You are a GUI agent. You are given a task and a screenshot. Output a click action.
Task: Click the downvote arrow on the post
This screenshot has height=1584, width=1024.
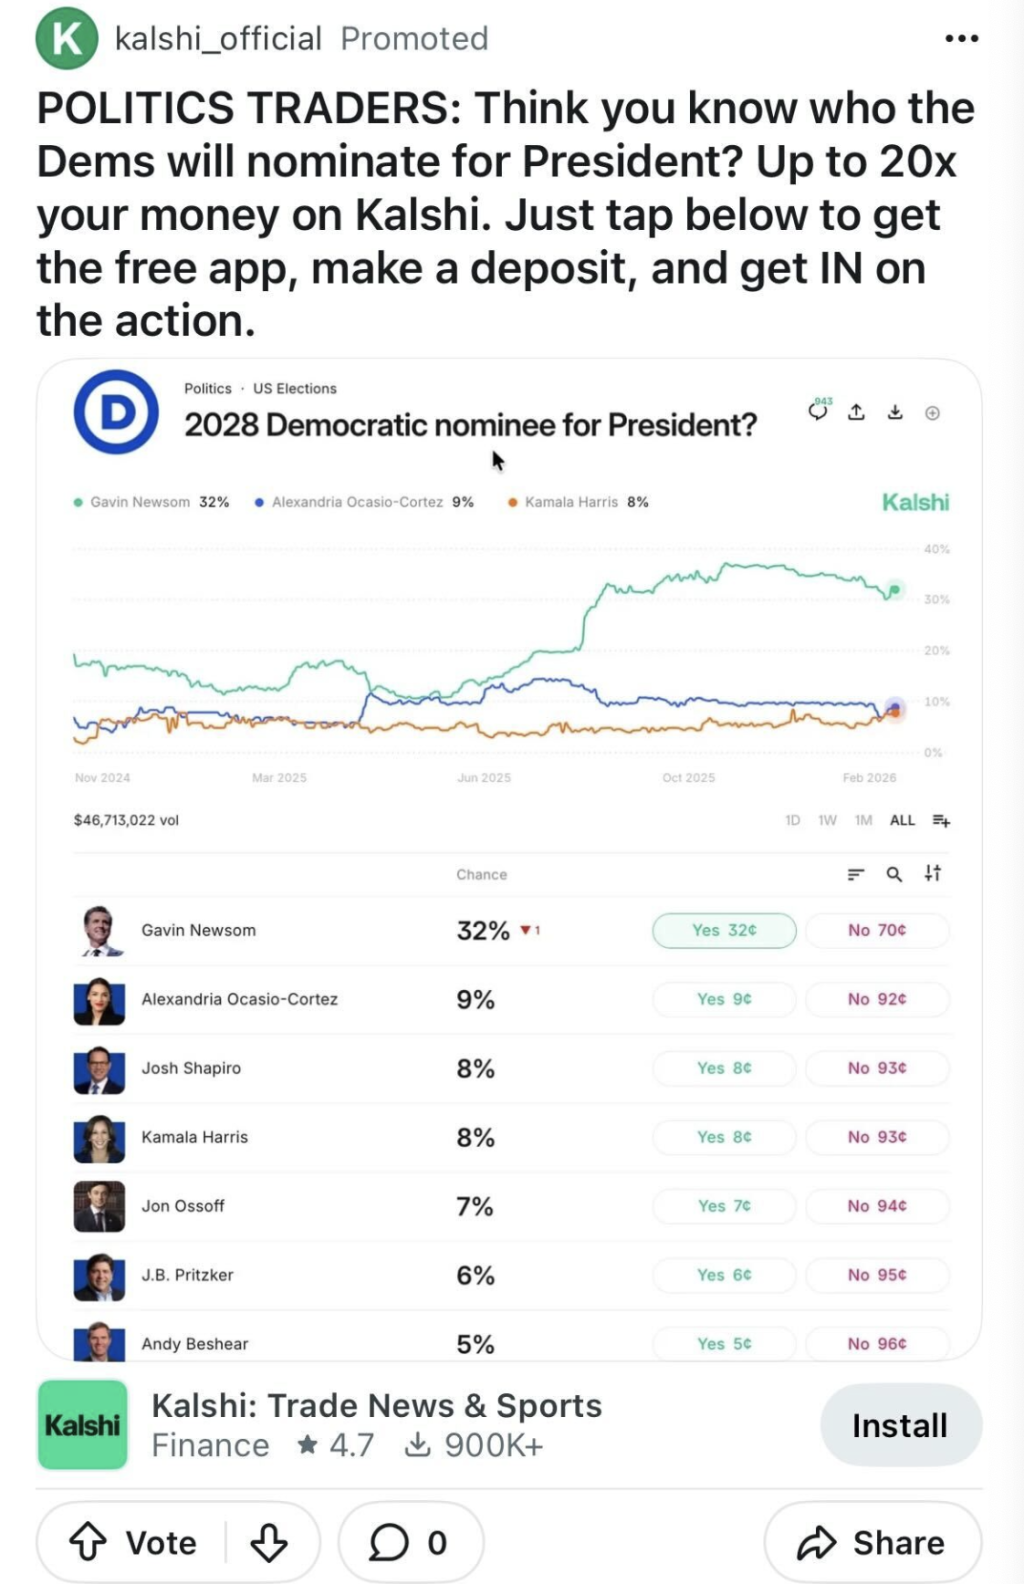click(x=269, y=1542)
